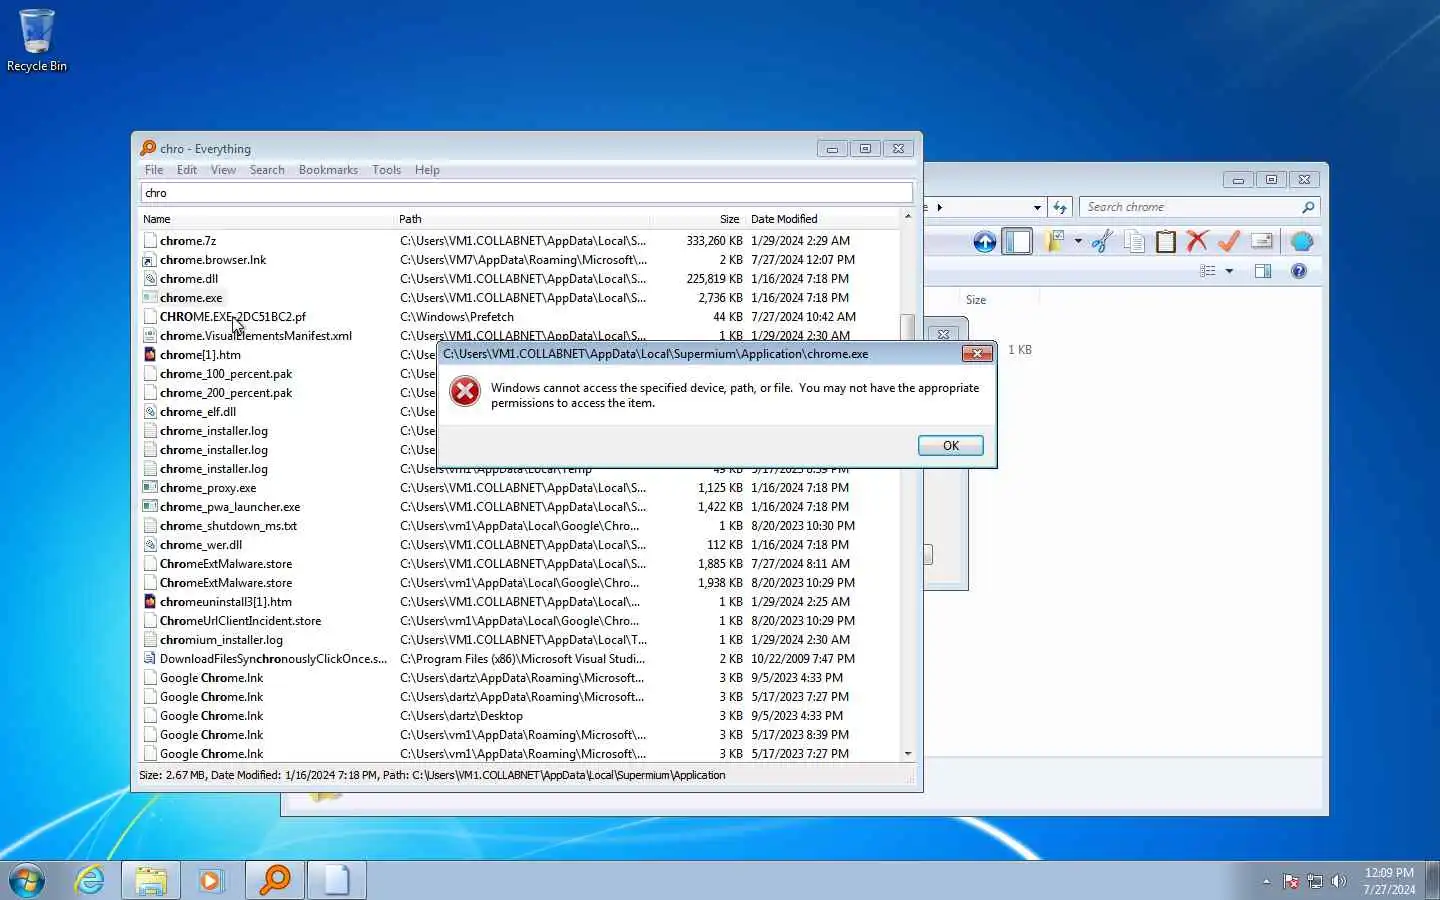Image resolution: width=1440 pixels, height=900 pixels.
Task: Select DownloadFilesSynchronouslyClickOnce file icon
Action: click(150, 659)
